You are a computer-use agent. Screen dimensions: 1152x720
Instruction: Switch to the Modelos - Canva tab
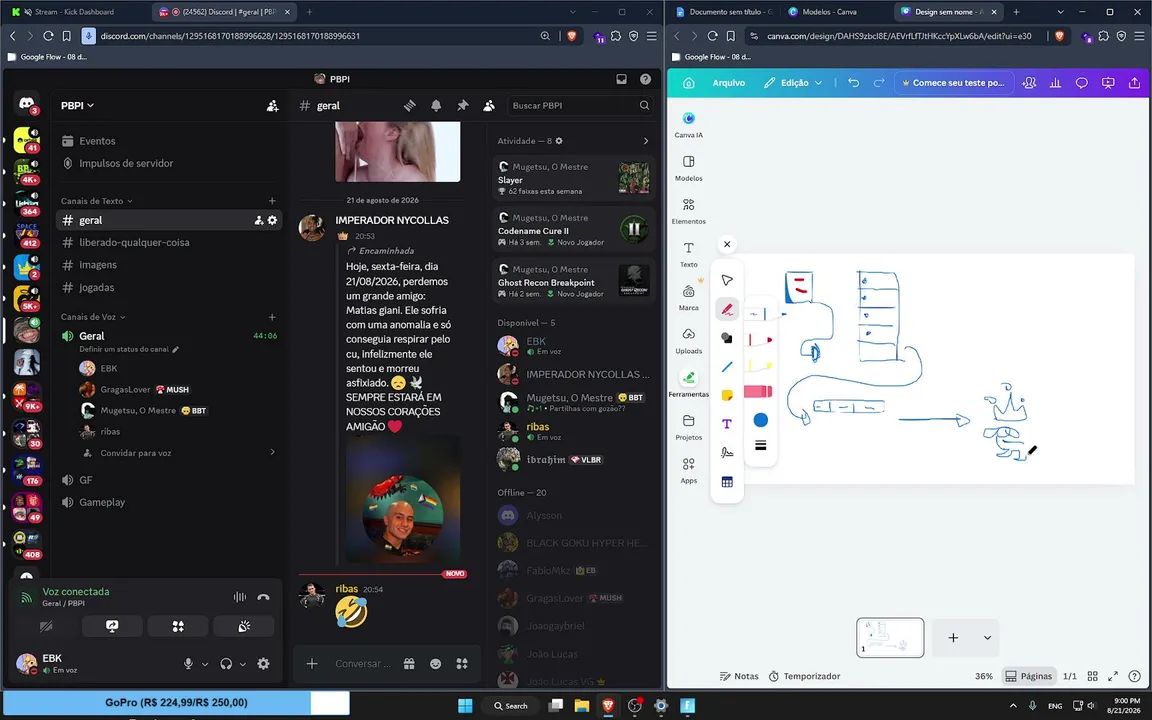coord(829,12)
